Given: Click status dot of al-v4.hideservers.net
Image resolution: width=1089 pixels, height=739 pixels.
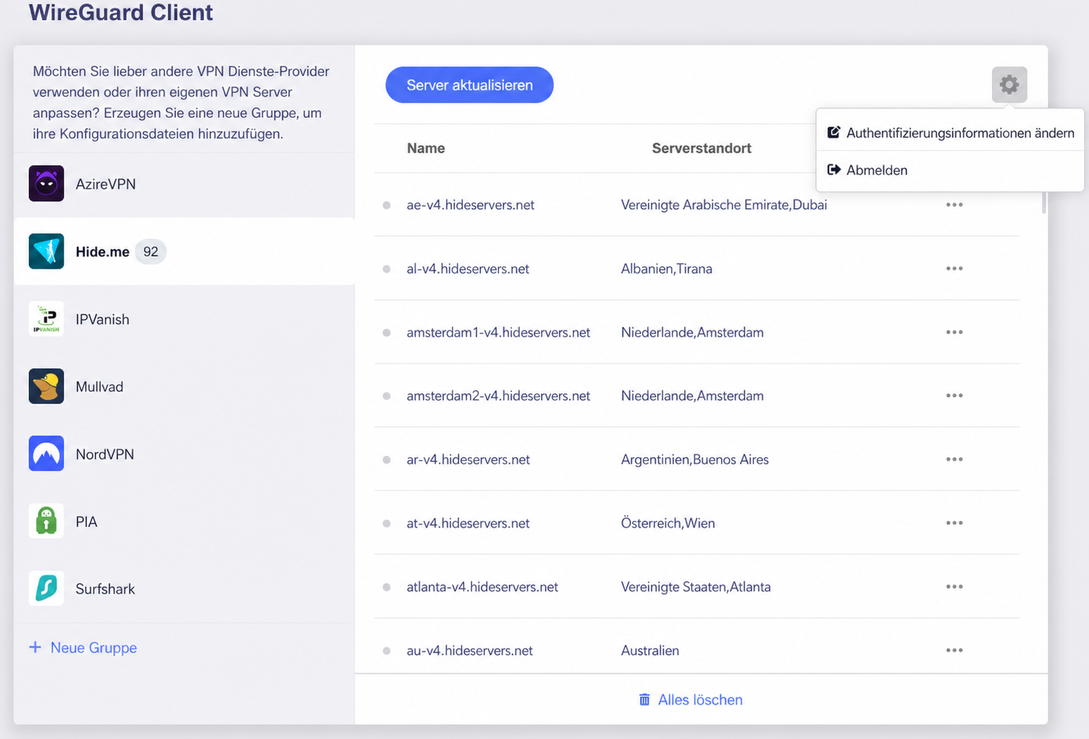Looking at the screenshot, I should coord(387,269).
